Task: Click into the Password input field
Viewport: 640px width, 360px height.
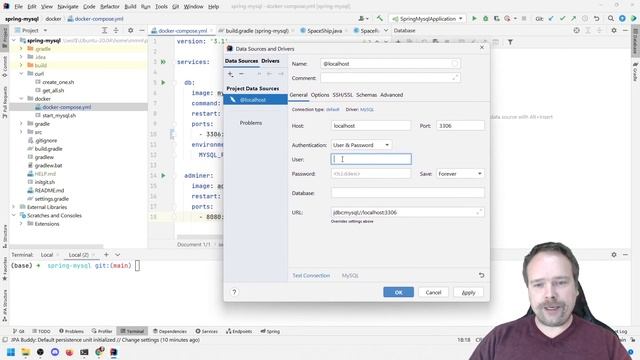Action: [x=371, y=174]
